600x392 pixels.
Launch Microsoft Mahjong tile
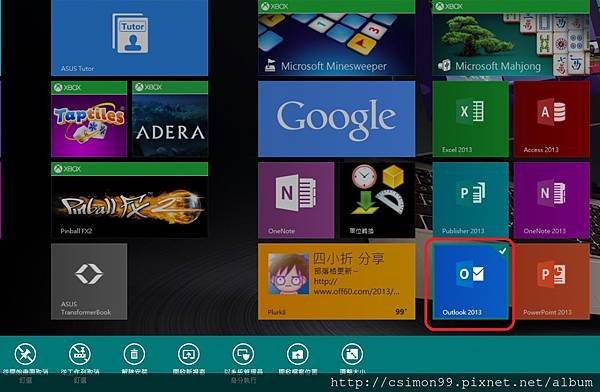[510, 38]
